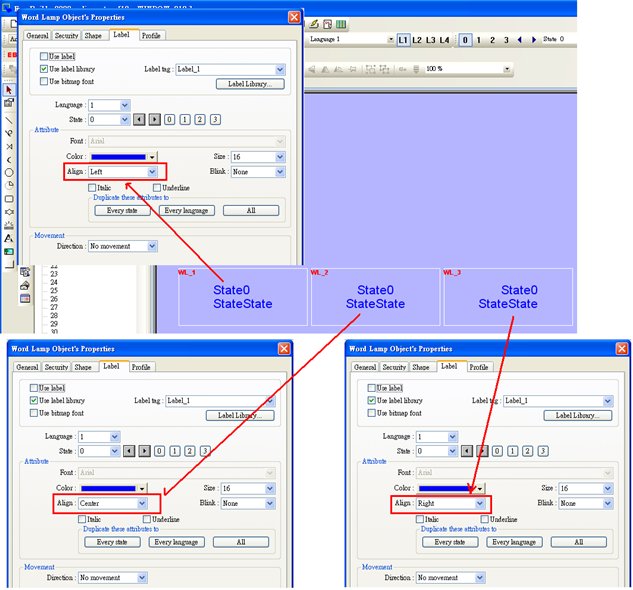Select the ellipse drawing tool

(x=9, y=172)
